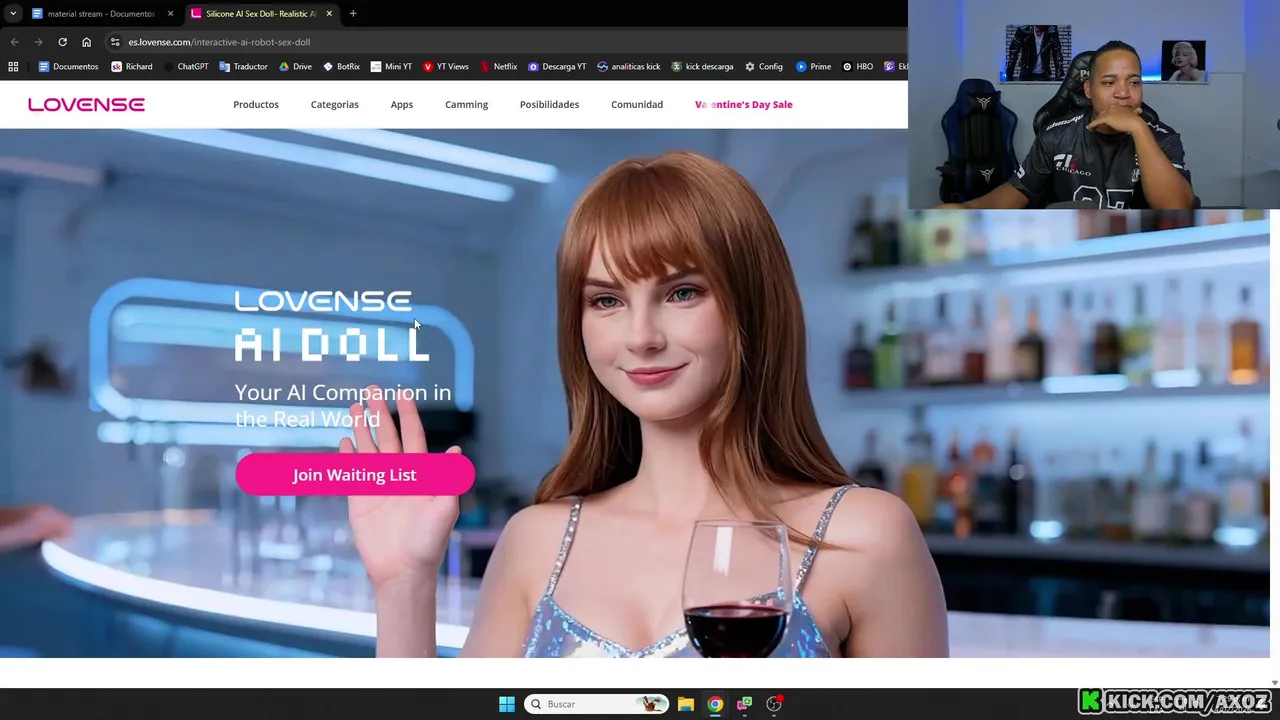This screenshot has width=1280, height=720.
Task: Close the material stream Documentos tab
Action: pos(170,13)
